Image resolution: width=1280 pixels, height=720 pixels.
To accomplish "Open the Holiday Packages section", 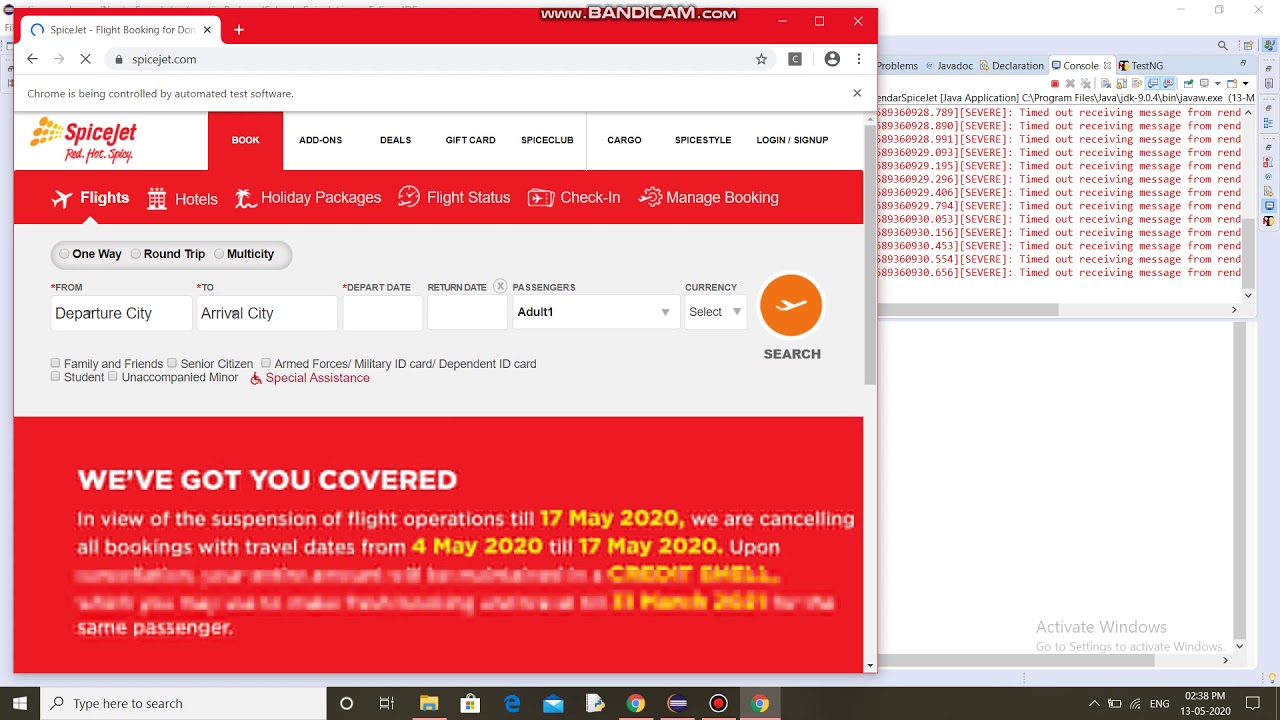I will tap(308, 198).
